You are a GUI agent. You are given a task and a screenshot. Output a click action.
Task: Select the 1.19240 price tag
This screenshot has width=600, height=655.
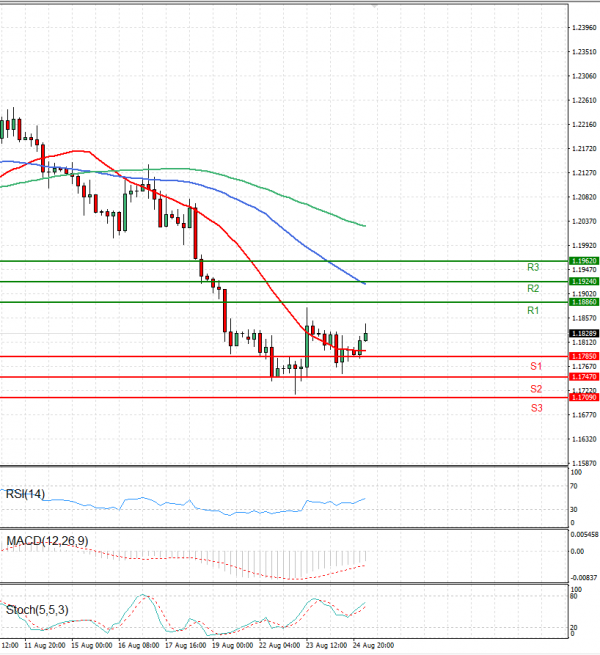tap(584, 282)
